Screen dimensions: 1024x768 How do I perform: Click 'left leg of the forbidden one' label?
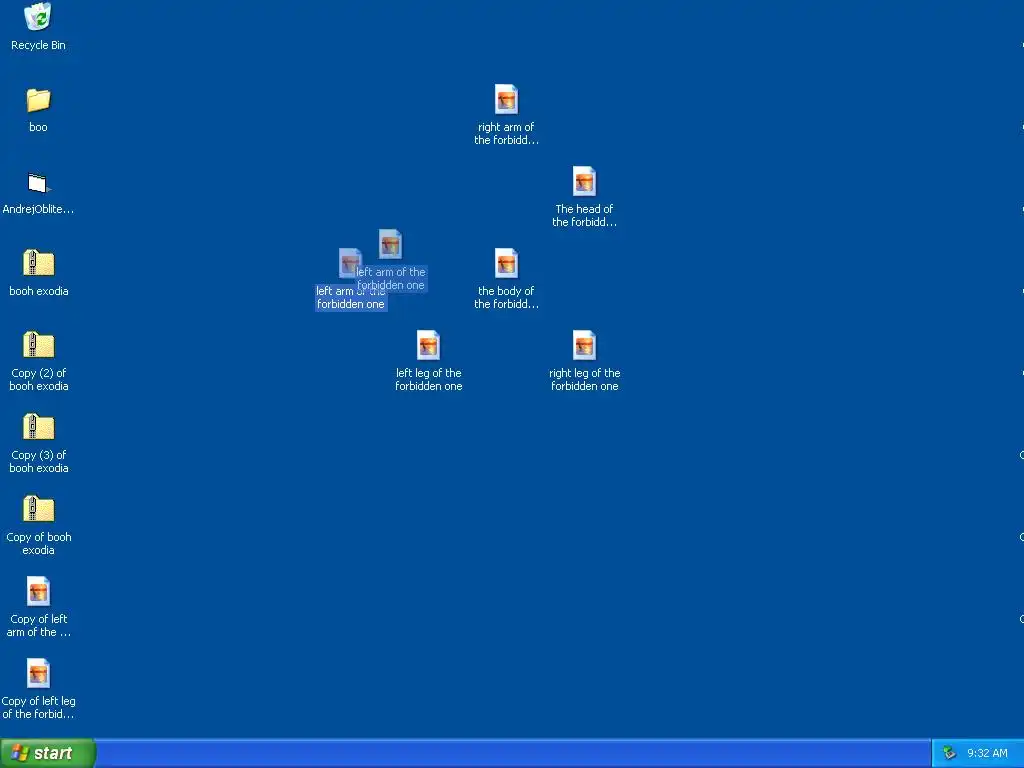428,379
